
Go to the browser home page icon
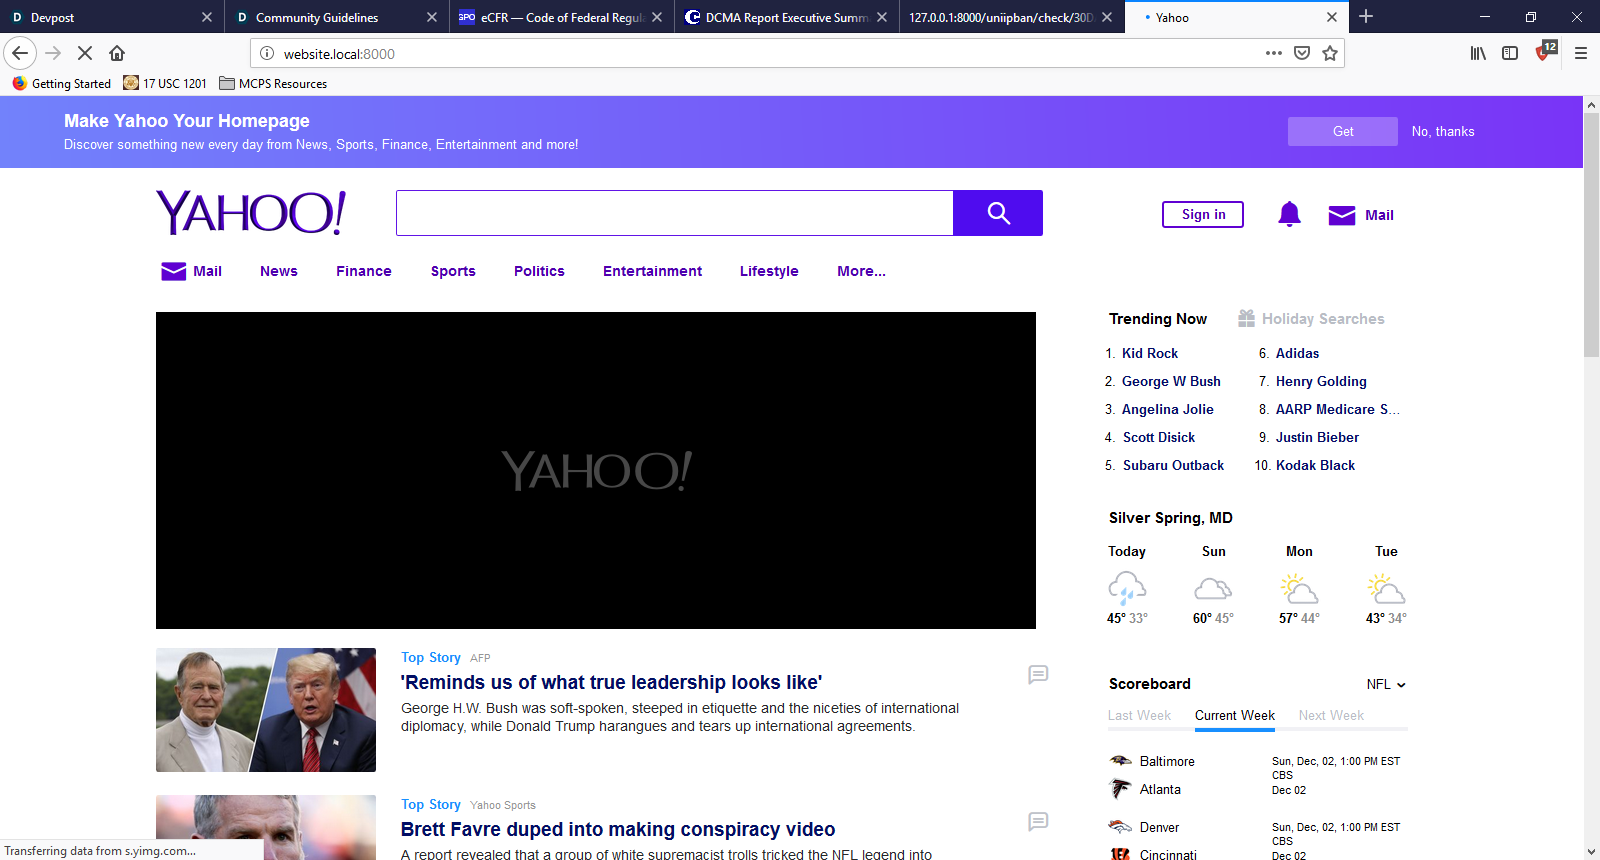[x=117, y=53]
